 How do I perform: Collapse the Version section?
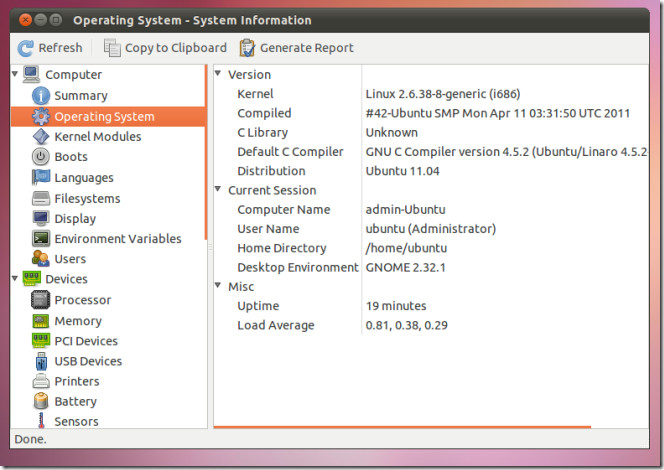pyautogui.click(x=218, y=73)
